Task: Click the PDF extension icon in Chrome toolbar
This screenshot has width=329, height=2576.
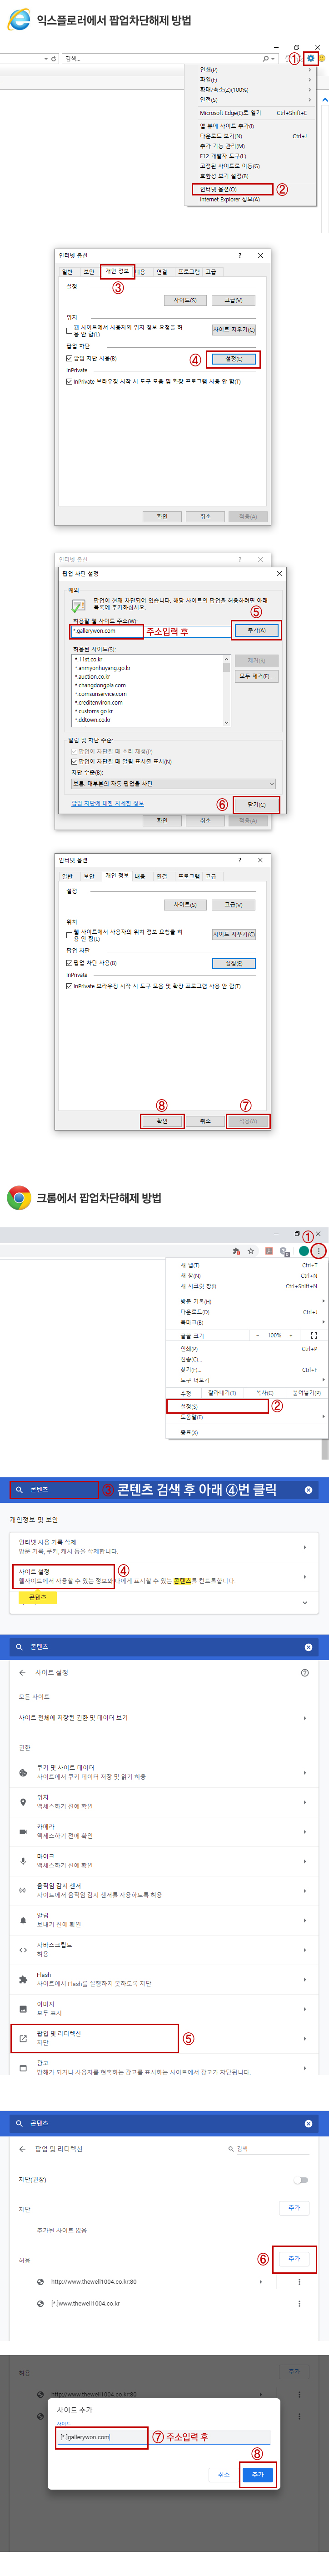Action: [x=269, y=1251]
